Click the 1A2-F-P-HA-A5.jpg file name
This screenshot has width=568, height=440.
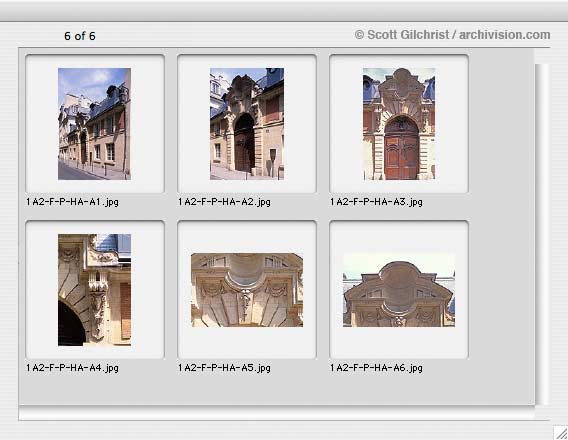click(x=224, y=368)
